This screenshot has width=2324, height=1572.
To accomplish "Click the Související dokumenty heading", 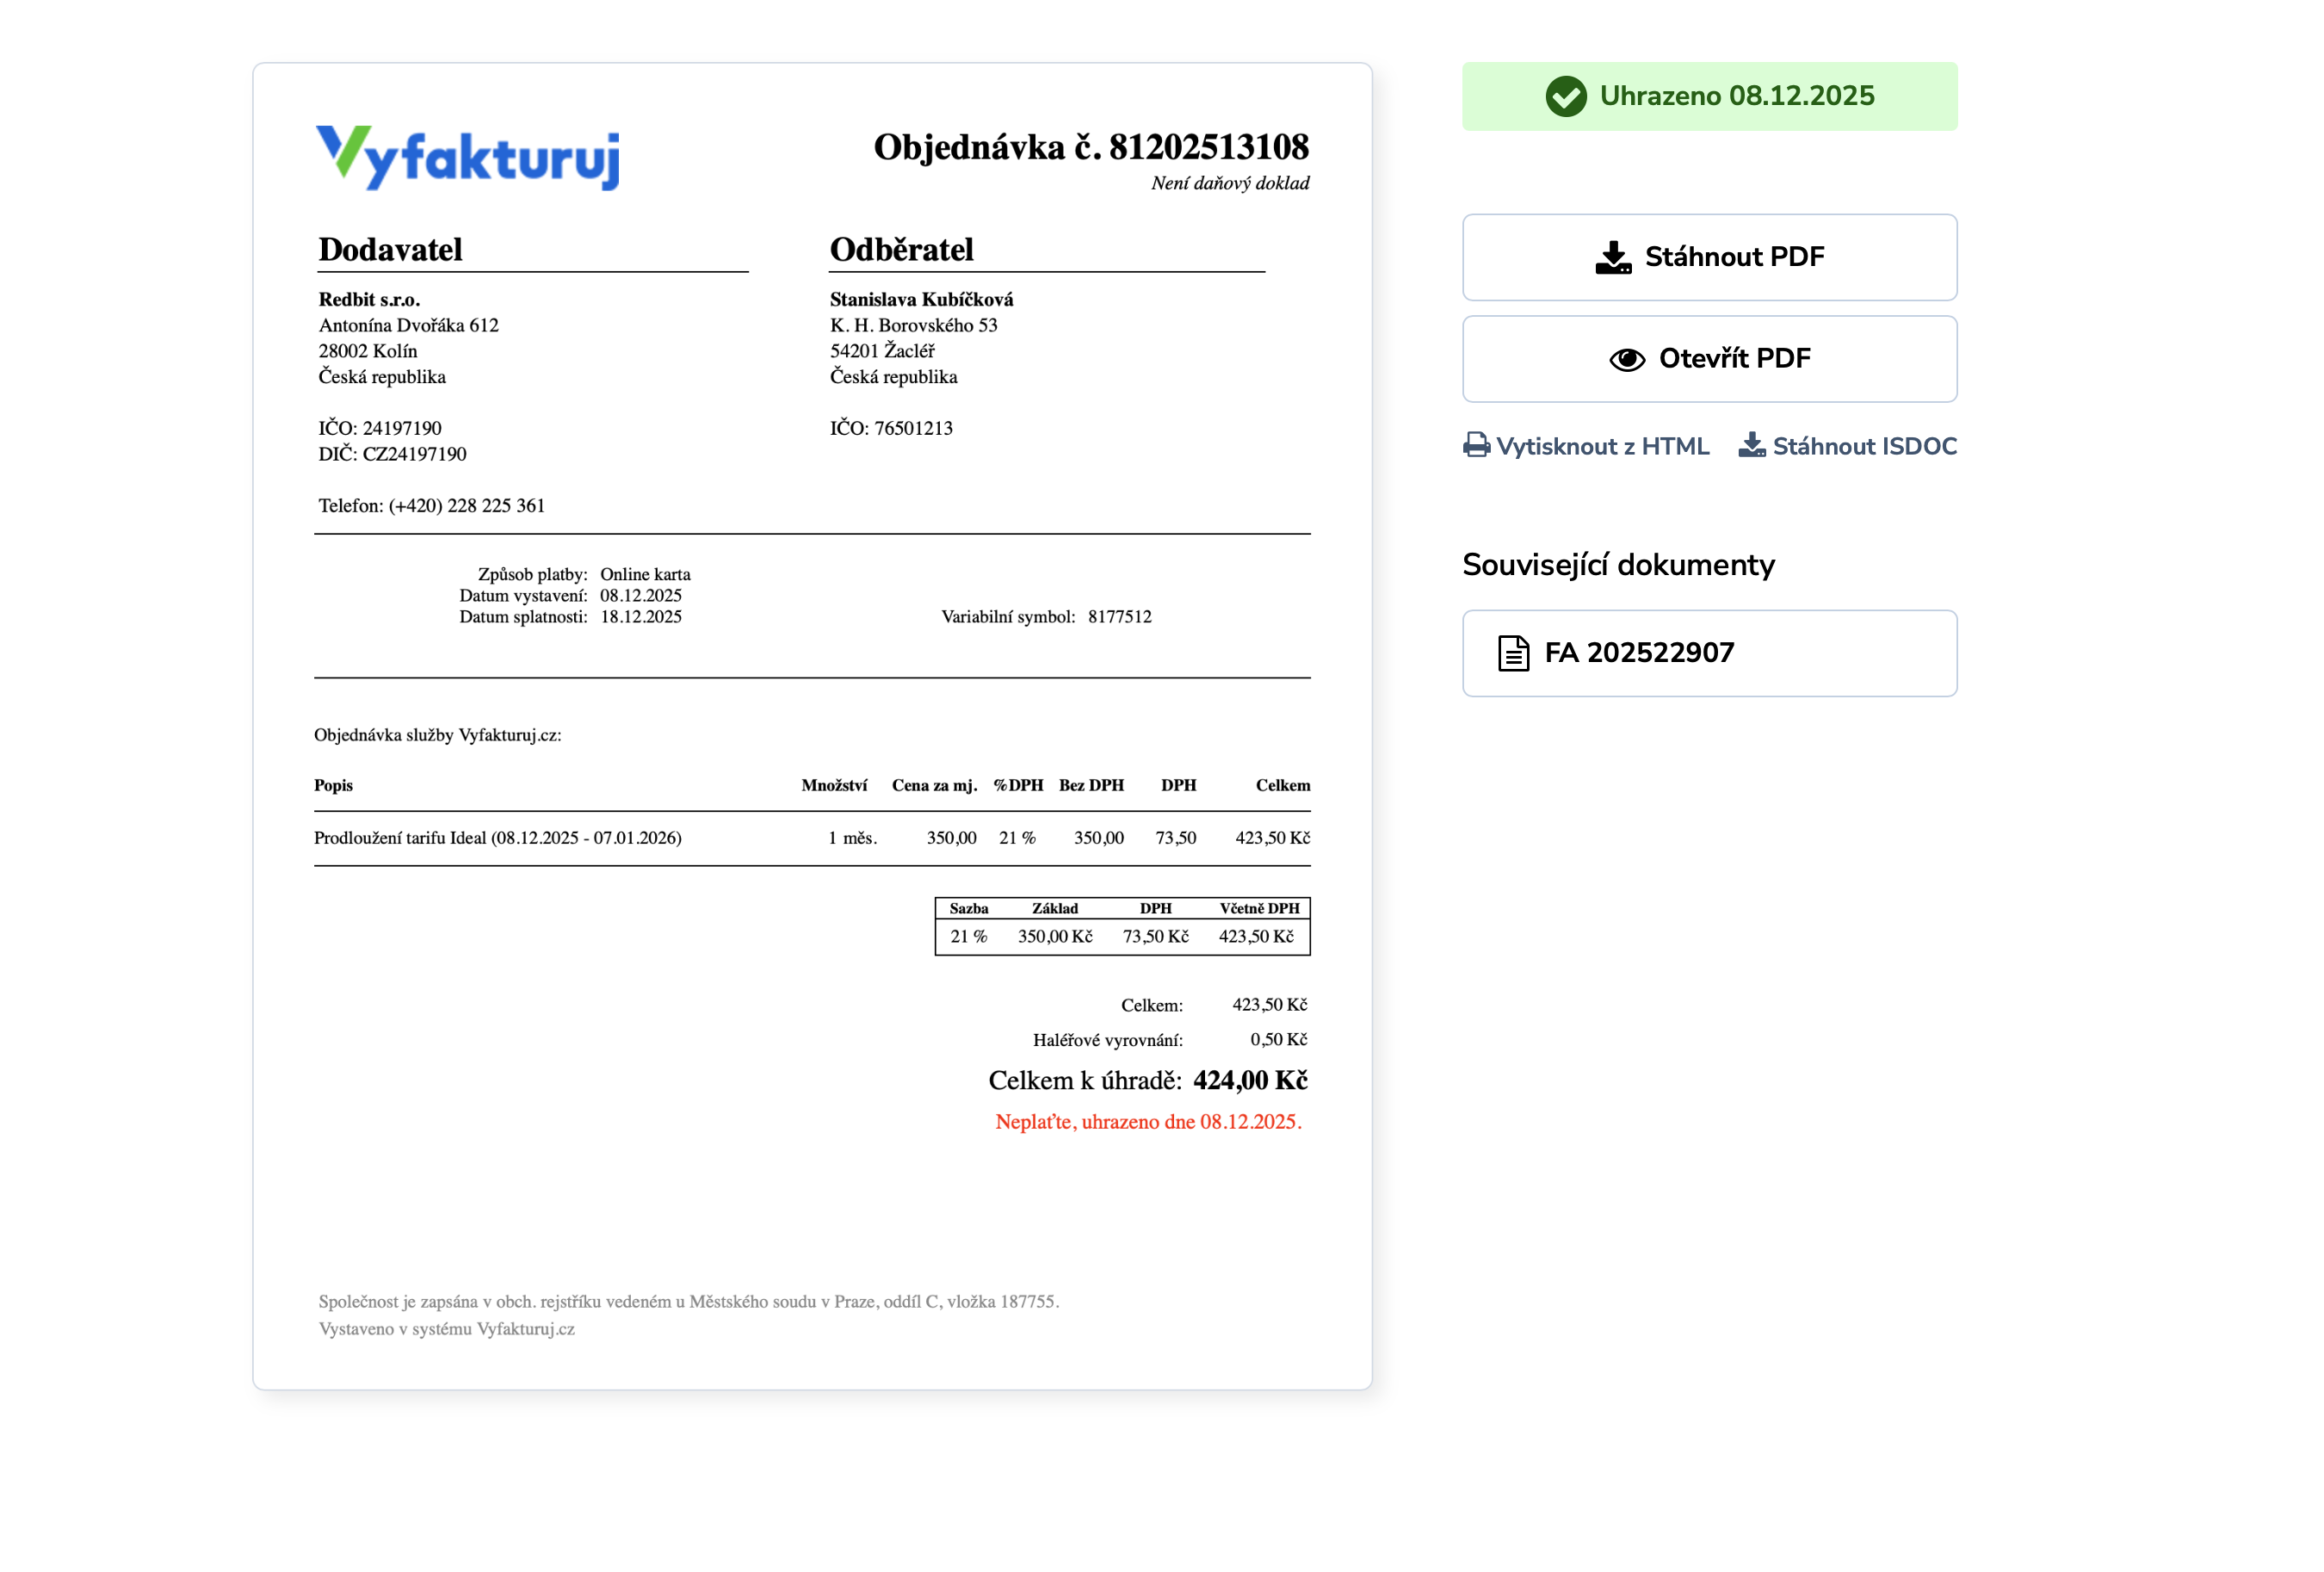I will tap(1618, 565).
